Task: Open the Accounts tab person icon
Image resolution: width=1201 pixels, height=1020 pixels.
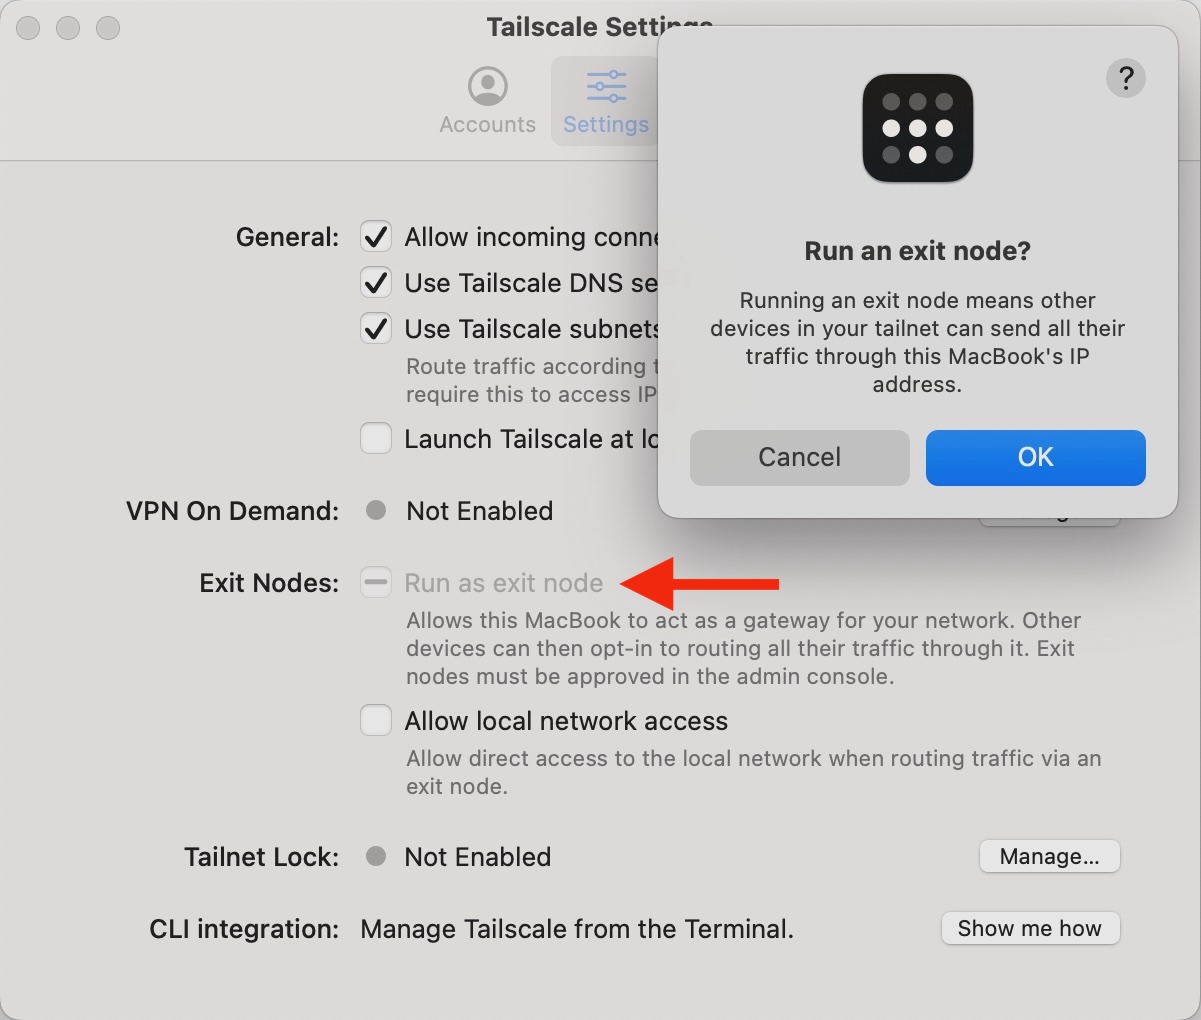Action: pos(488,86)
